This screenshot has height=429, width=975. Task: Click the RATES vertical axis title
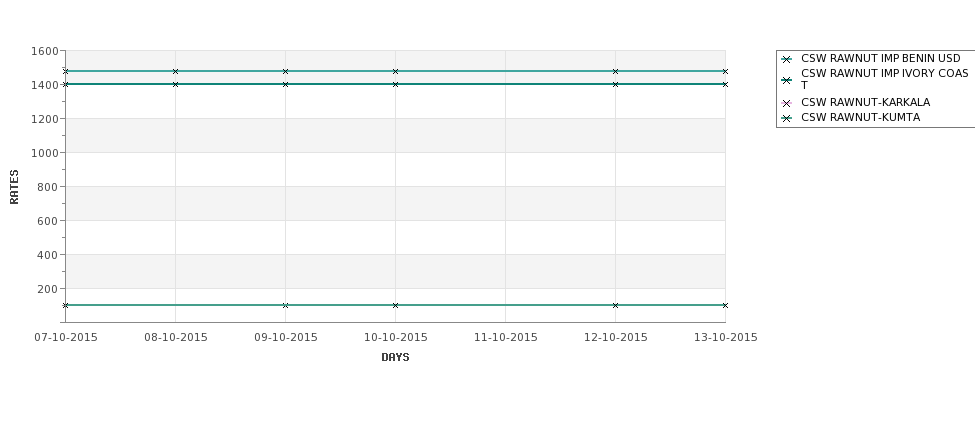[x=14, y=187]
